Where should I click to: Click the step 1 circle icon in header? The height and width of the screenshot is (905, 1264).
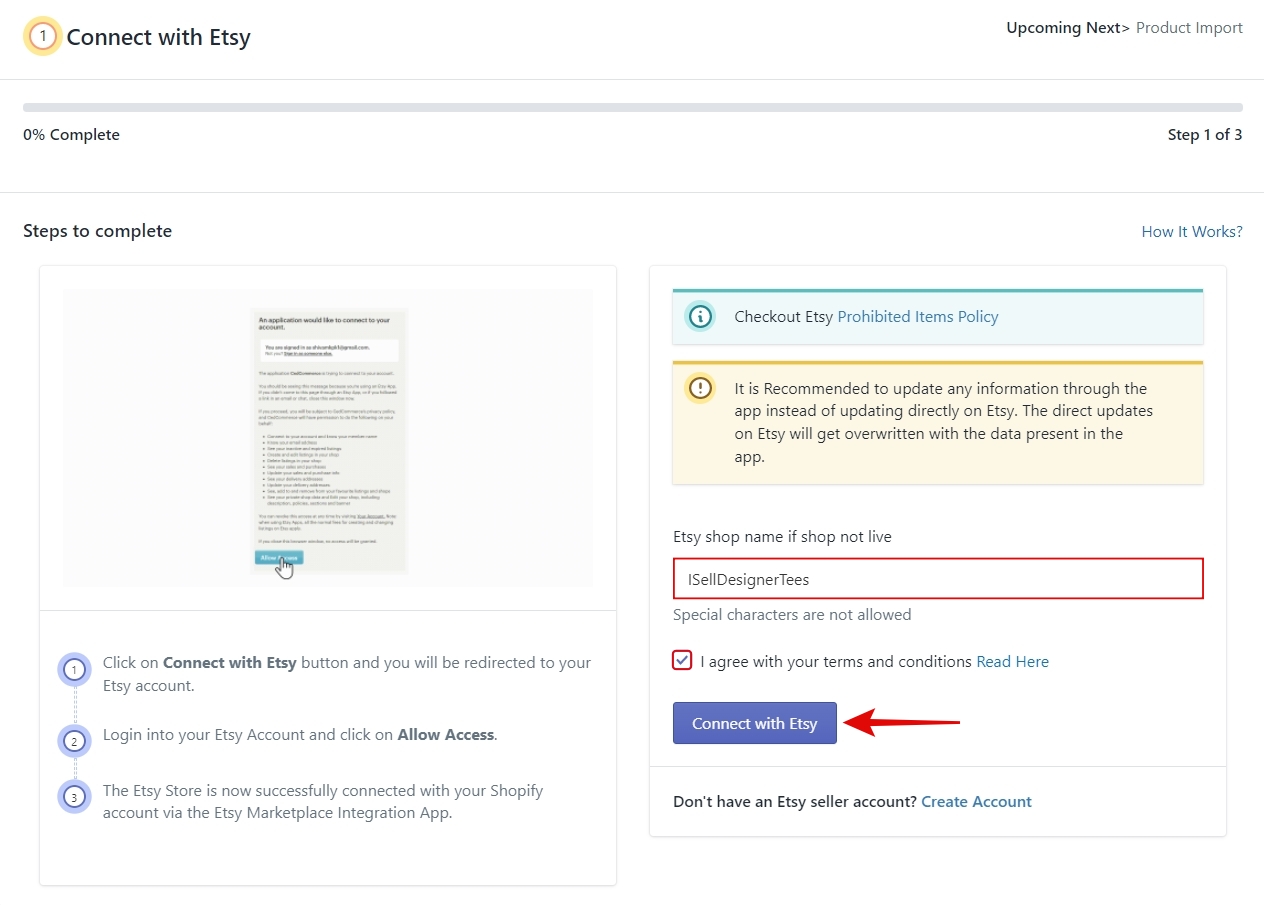click(x=43, y=37)
